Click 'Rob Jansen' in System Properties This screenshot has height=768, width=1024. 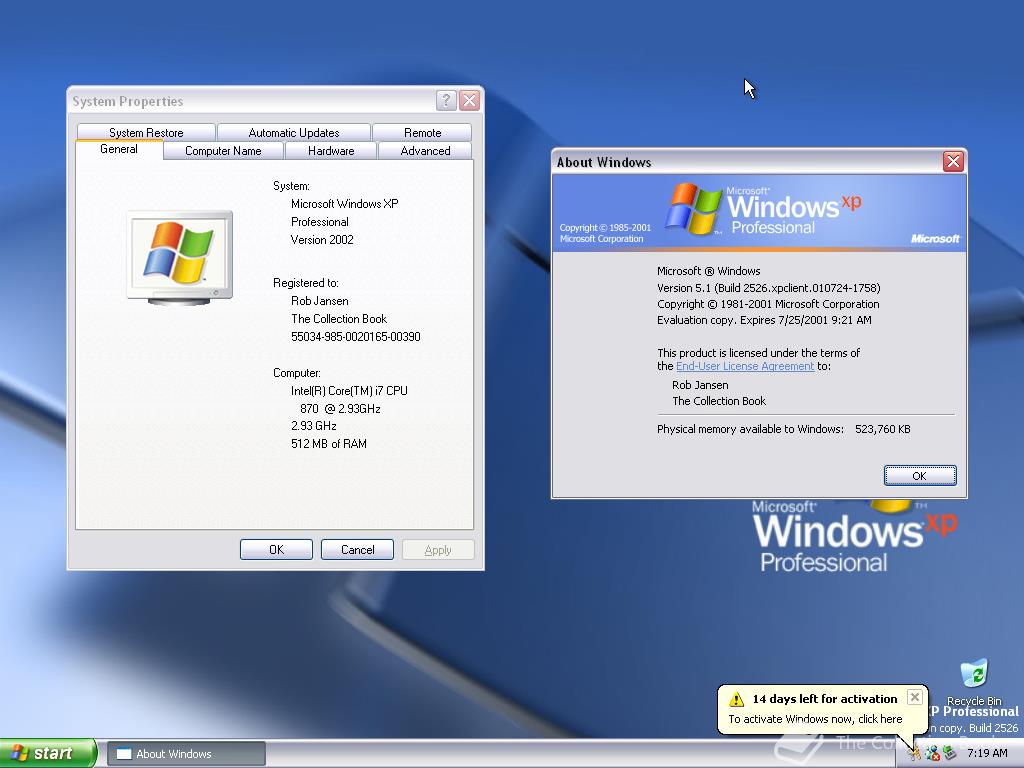320,301
